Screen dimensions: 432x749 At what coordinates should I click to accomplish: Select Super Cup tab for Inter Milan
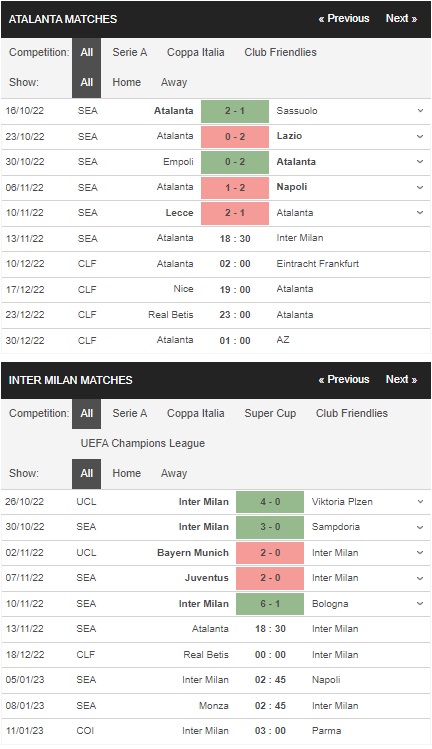pyautogui.click(x=270, y=413)
